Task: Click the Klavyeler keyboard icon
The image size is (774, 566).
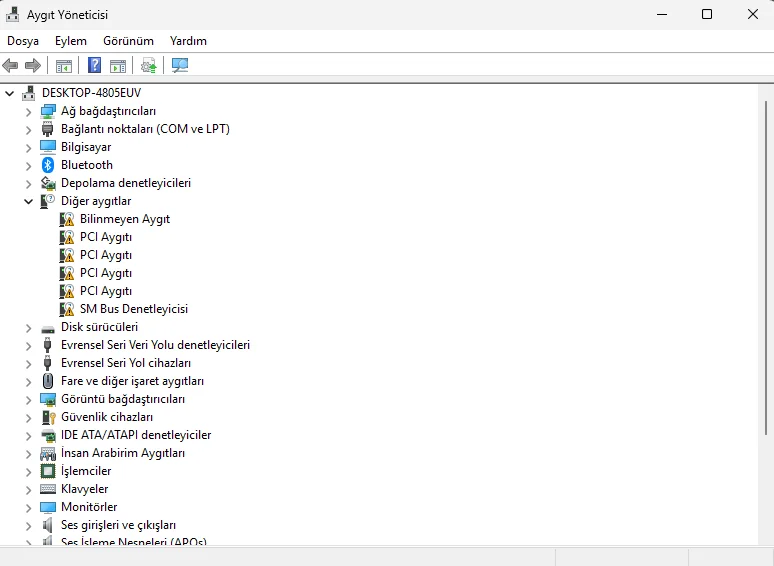Action: [48, 489]
